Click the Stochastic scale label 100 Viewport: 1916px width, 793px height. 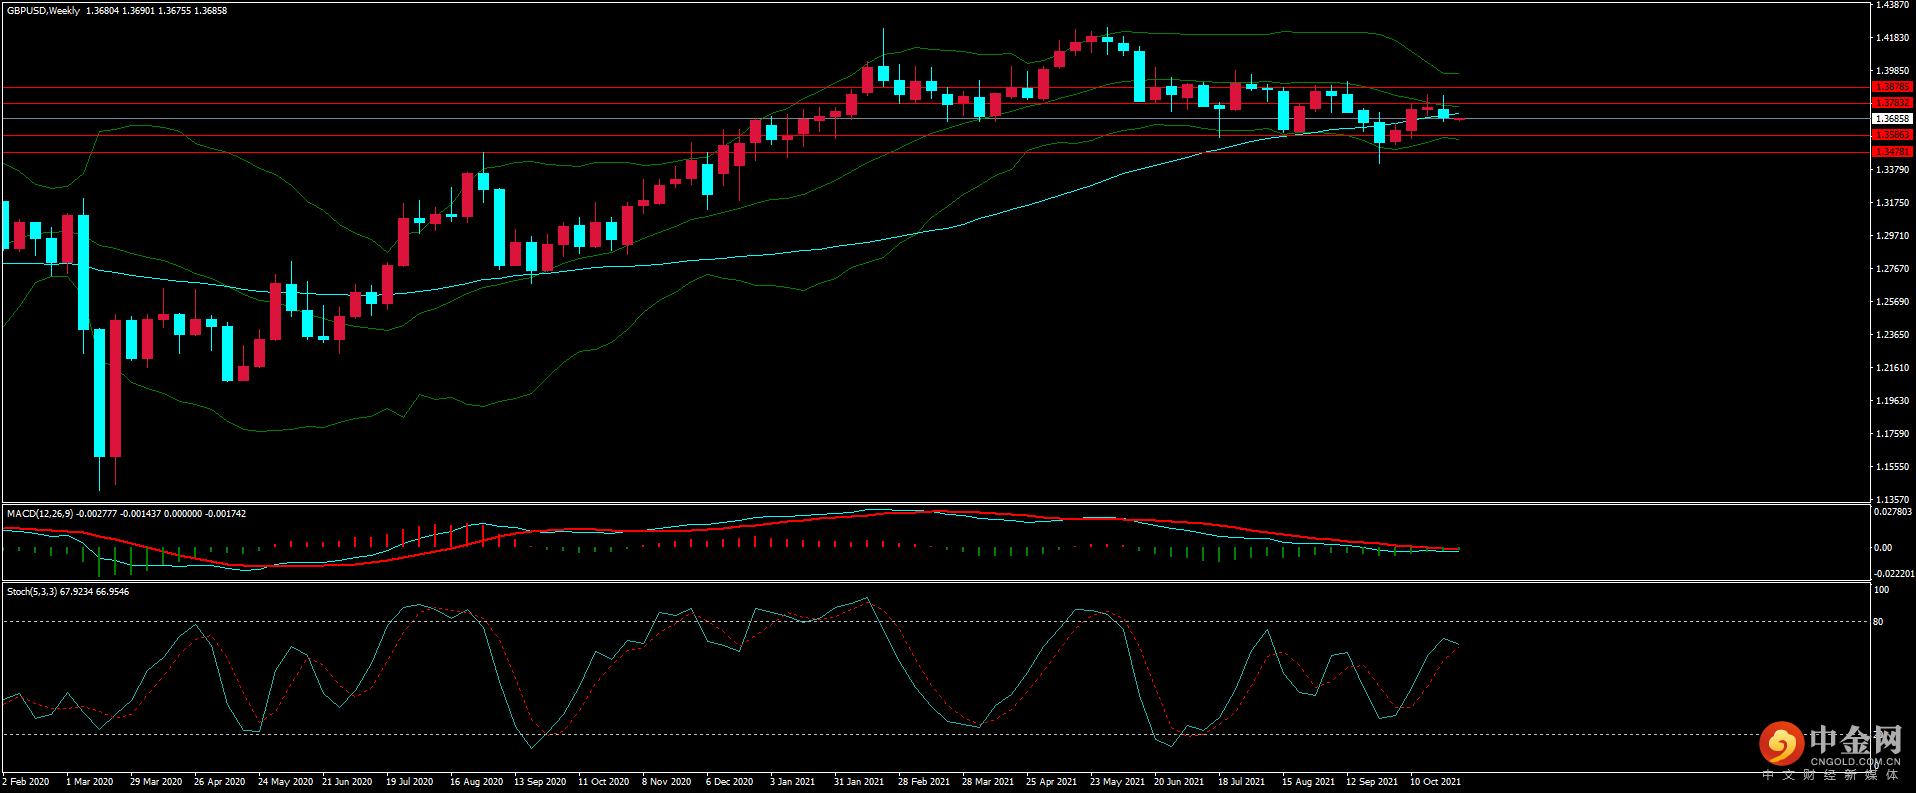click(1881, 590)
